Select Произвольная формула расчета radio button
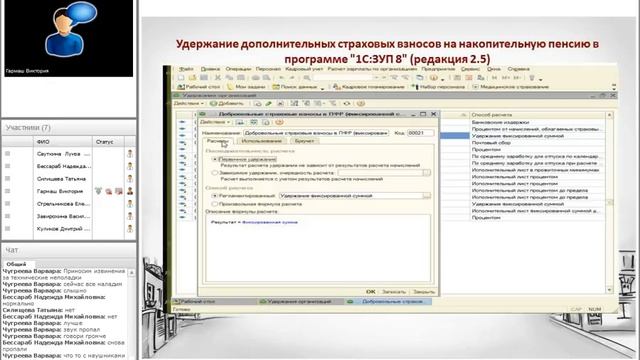Screen dimensions: 640x360 click(215, 204)
